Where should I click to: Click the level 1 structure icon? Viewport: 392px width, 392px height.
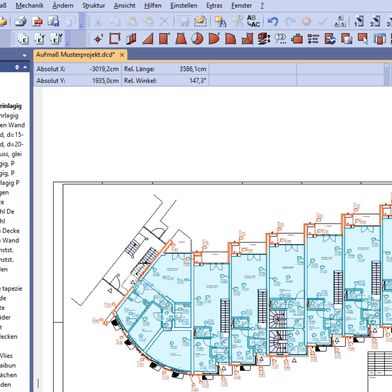pos(359,21)
